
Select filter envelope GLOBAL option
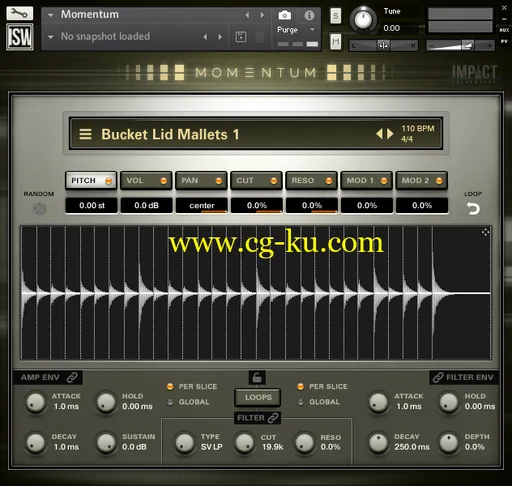tap(319, 402)
